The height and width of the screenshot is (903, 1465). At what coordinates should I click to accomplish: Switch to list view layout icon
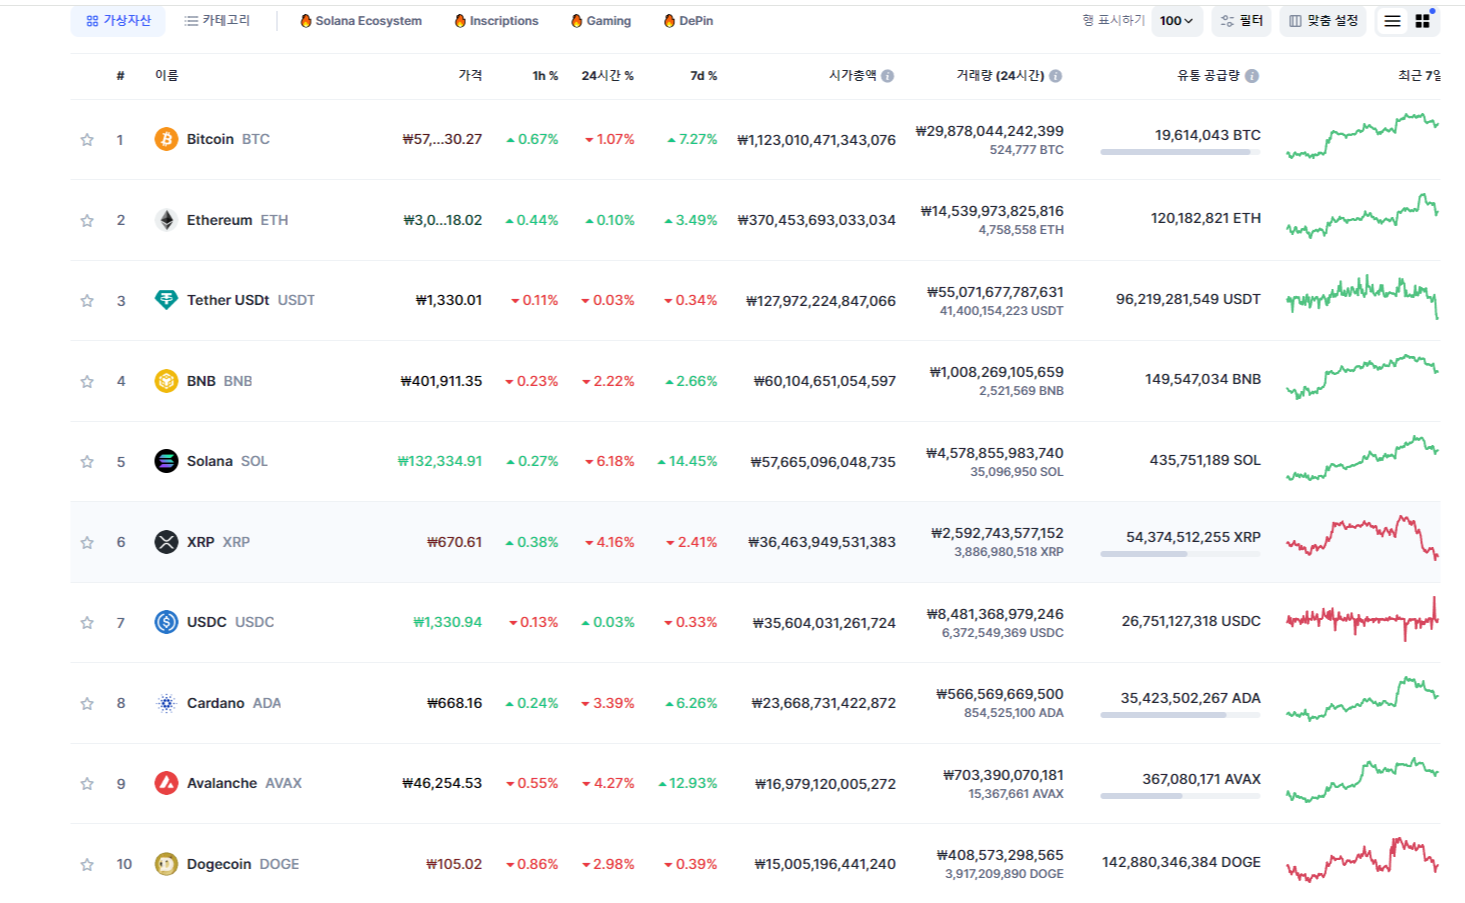click(x=1392, y=21)
